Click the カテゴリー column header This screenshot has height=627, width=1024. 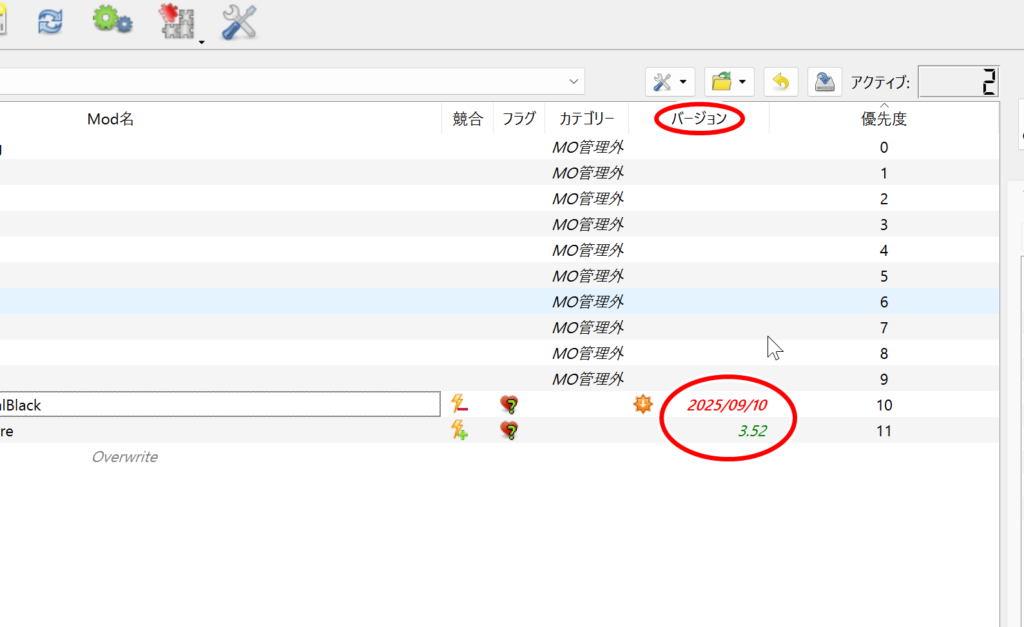(586, 119)
